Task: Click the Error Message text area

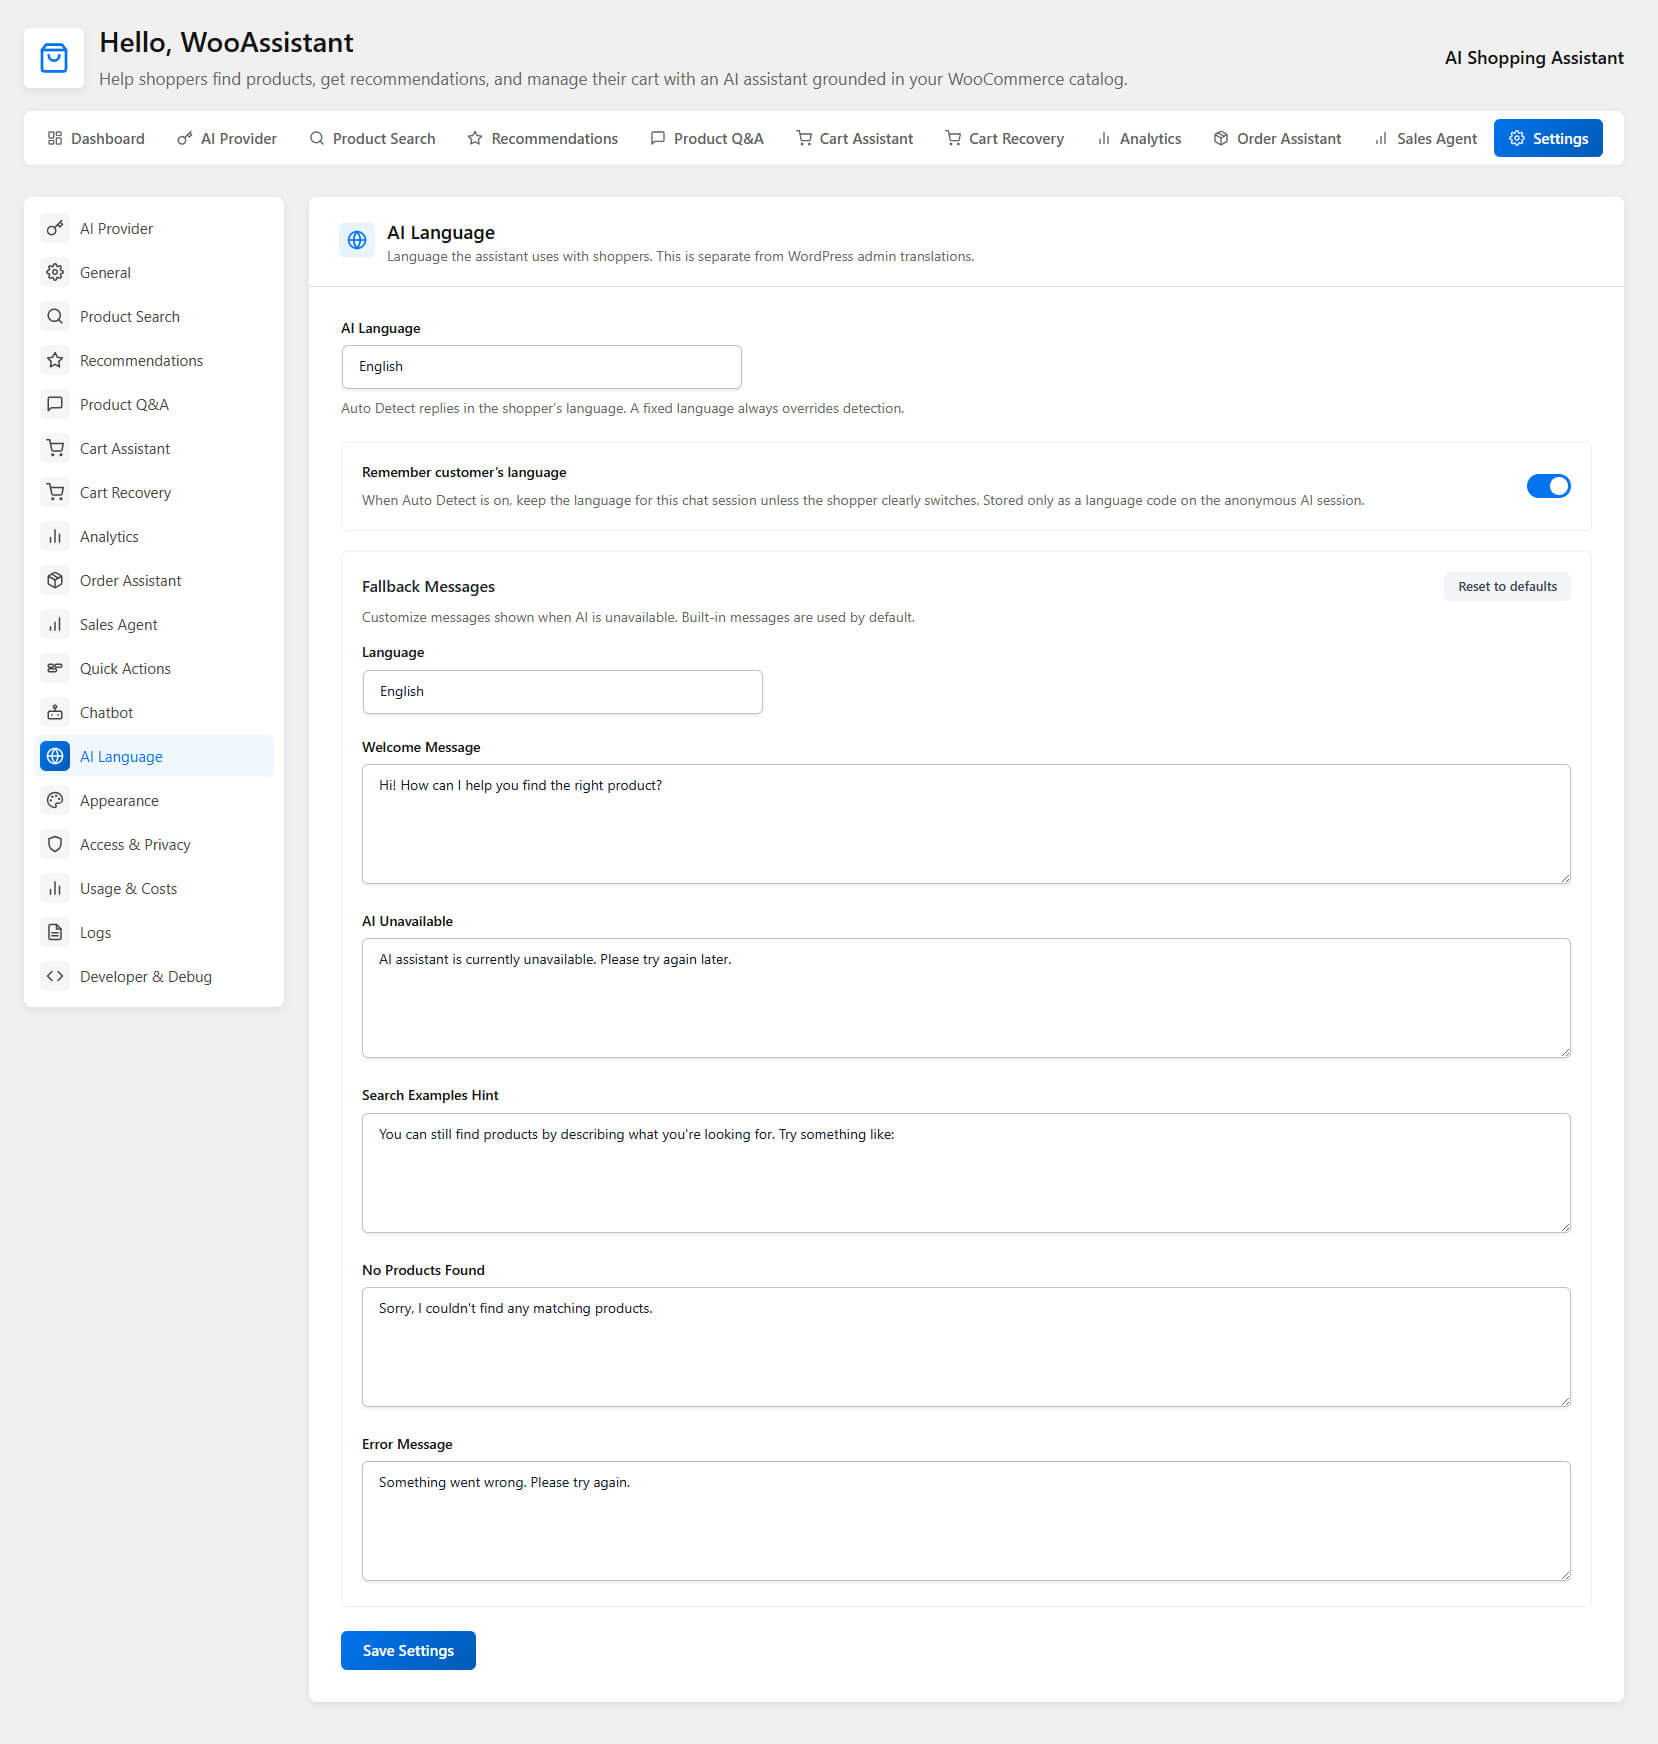Action: pos(966,1521)
